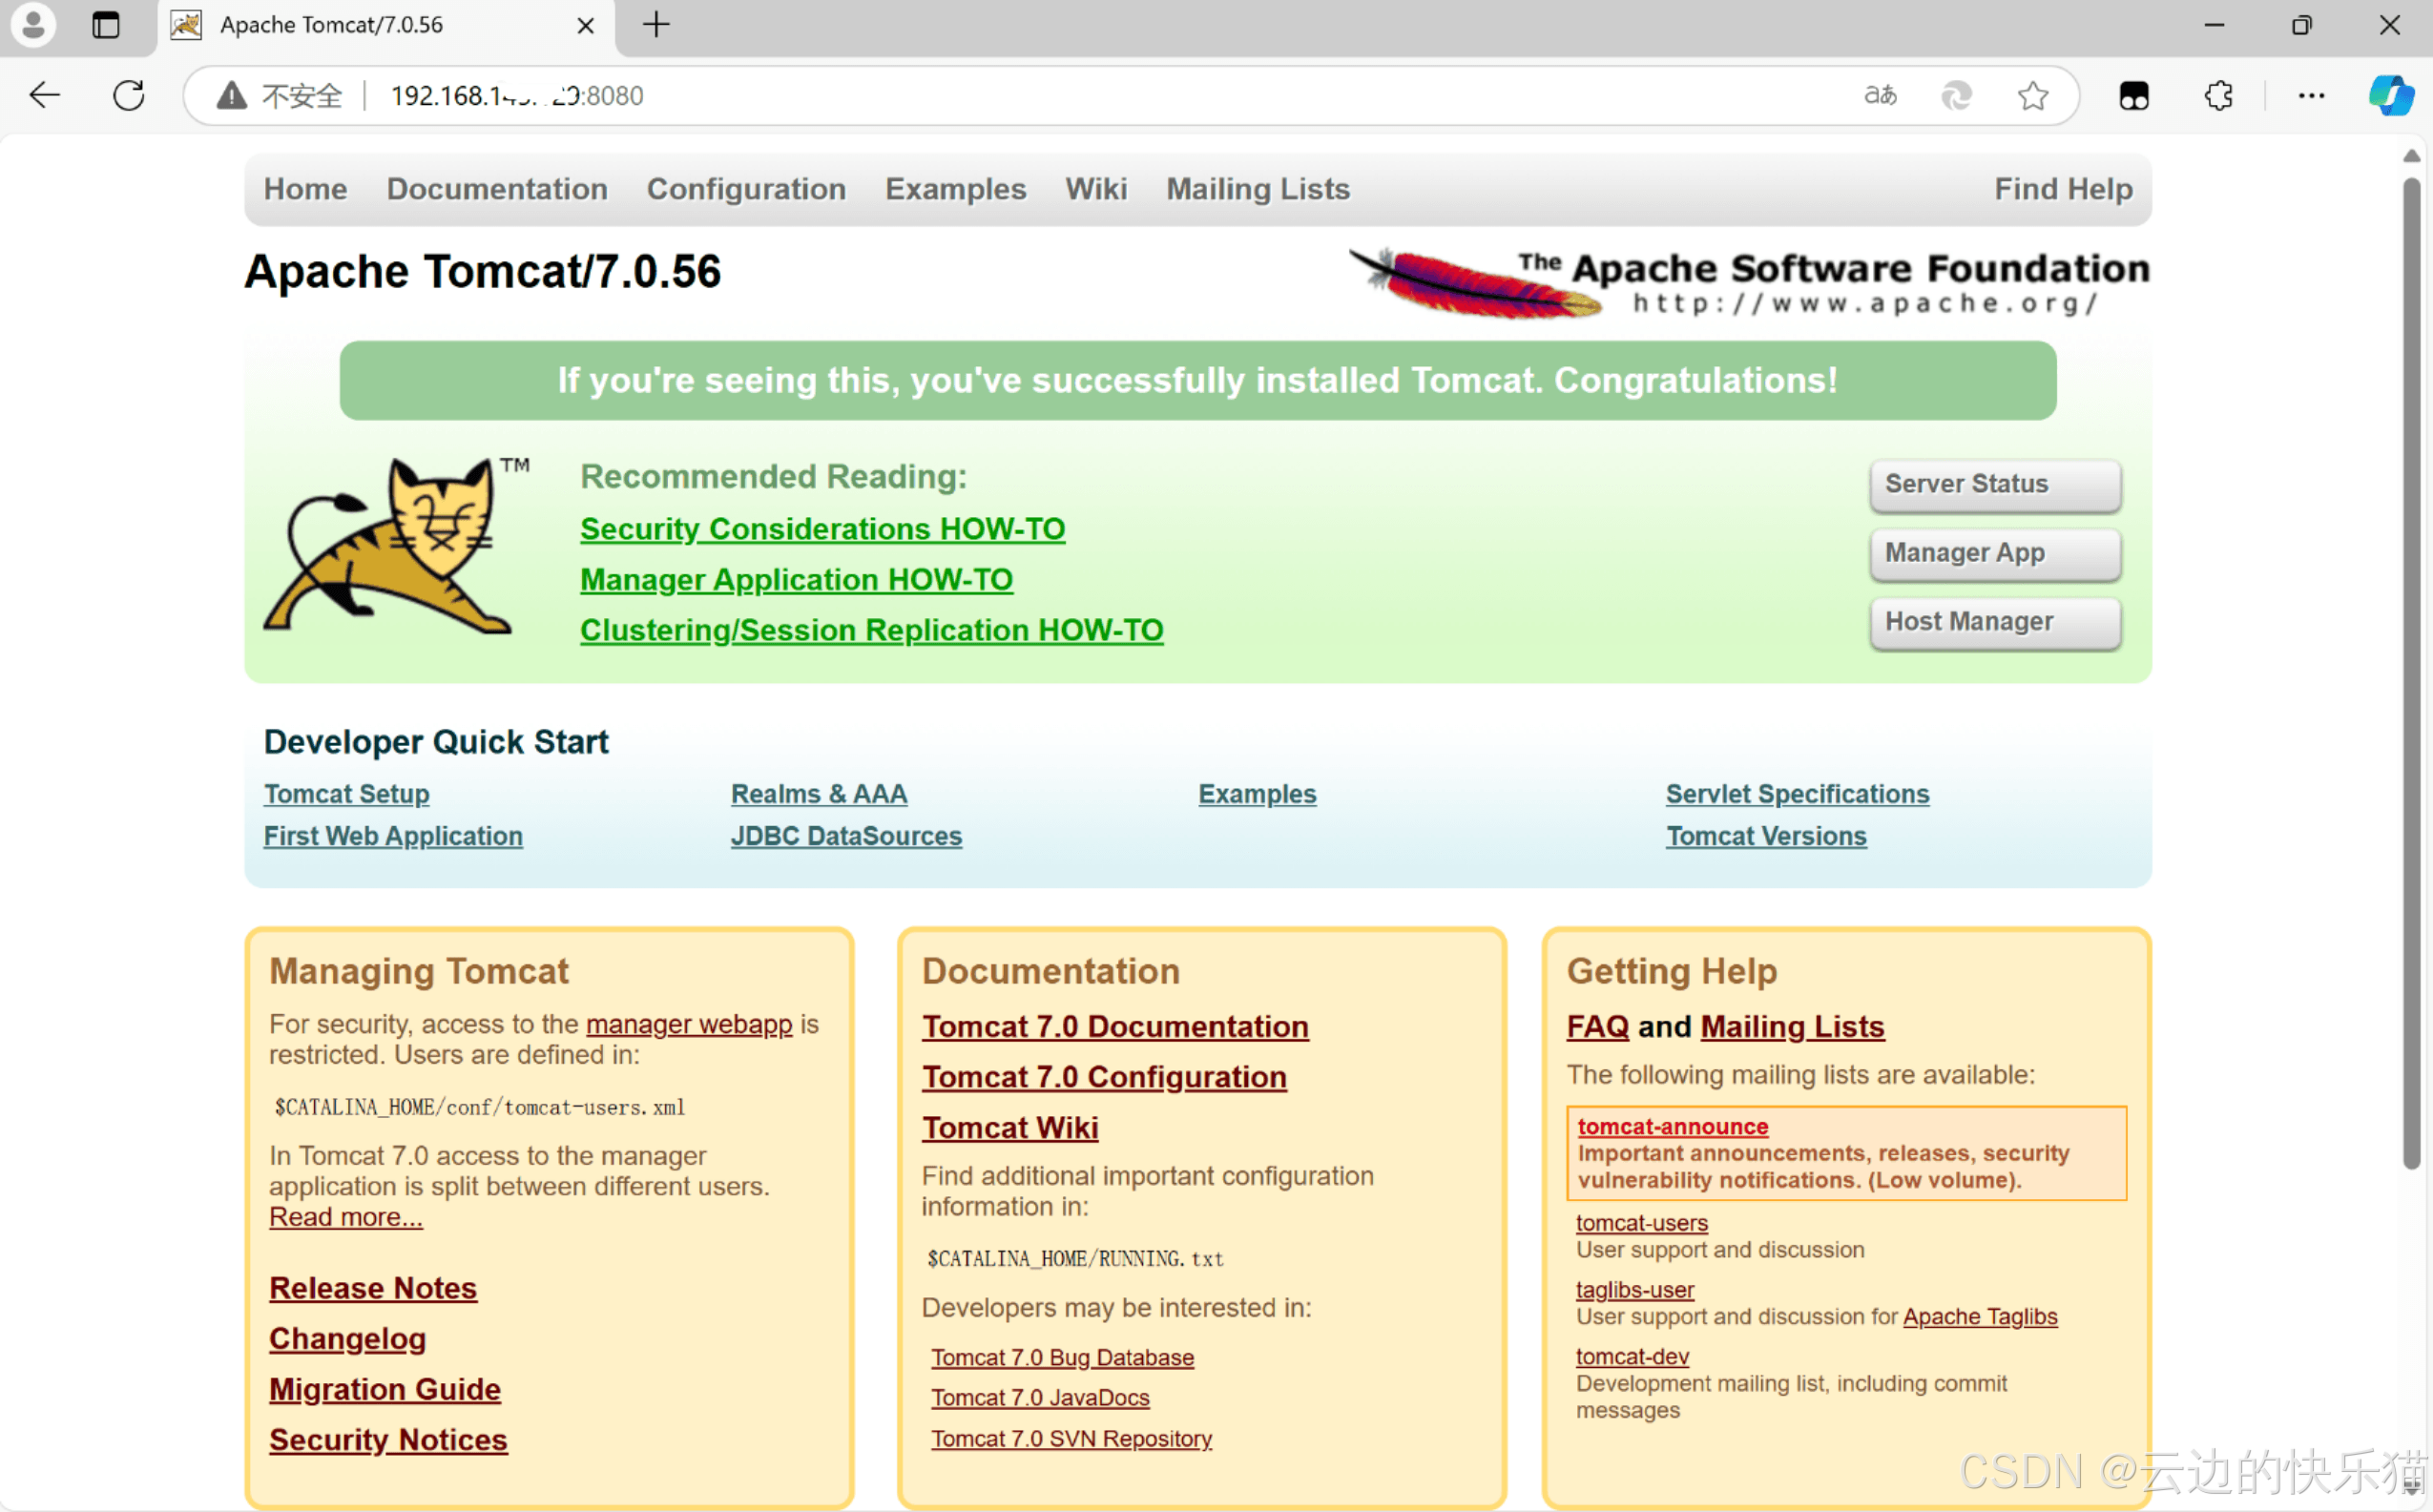Open the Security Notices link
The image size is (2433, 1512).
(388, 1440)
